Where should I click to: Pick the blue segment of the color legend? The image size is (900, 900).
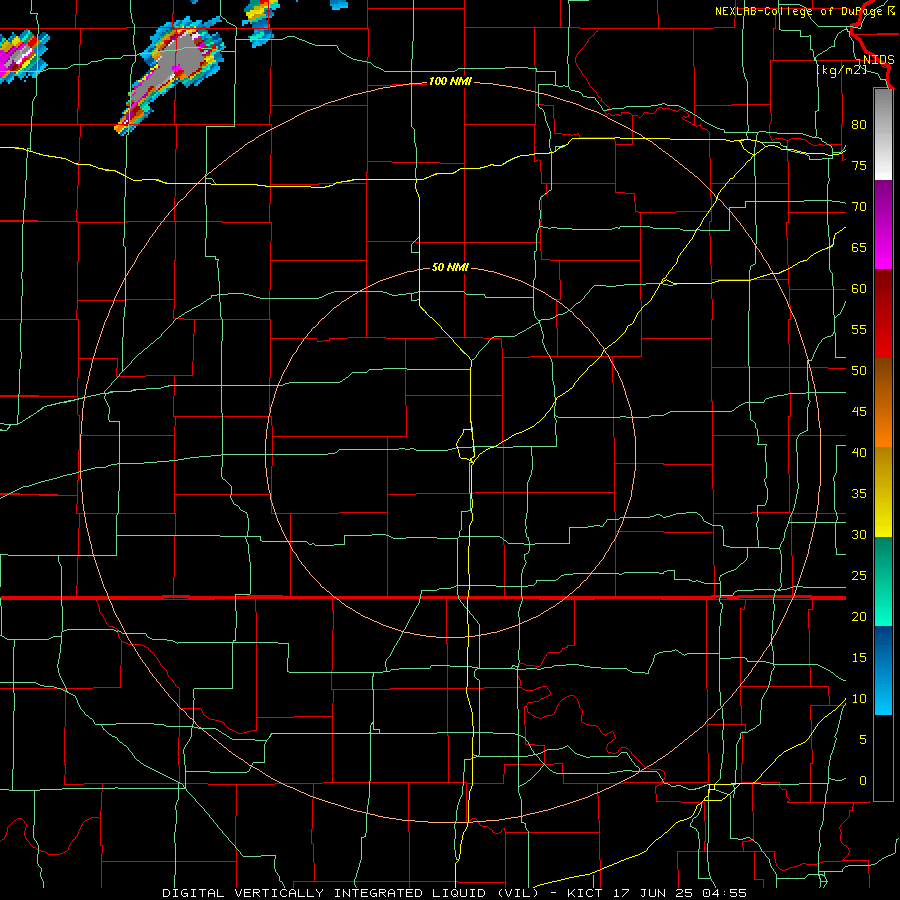(x=883, y=670)
